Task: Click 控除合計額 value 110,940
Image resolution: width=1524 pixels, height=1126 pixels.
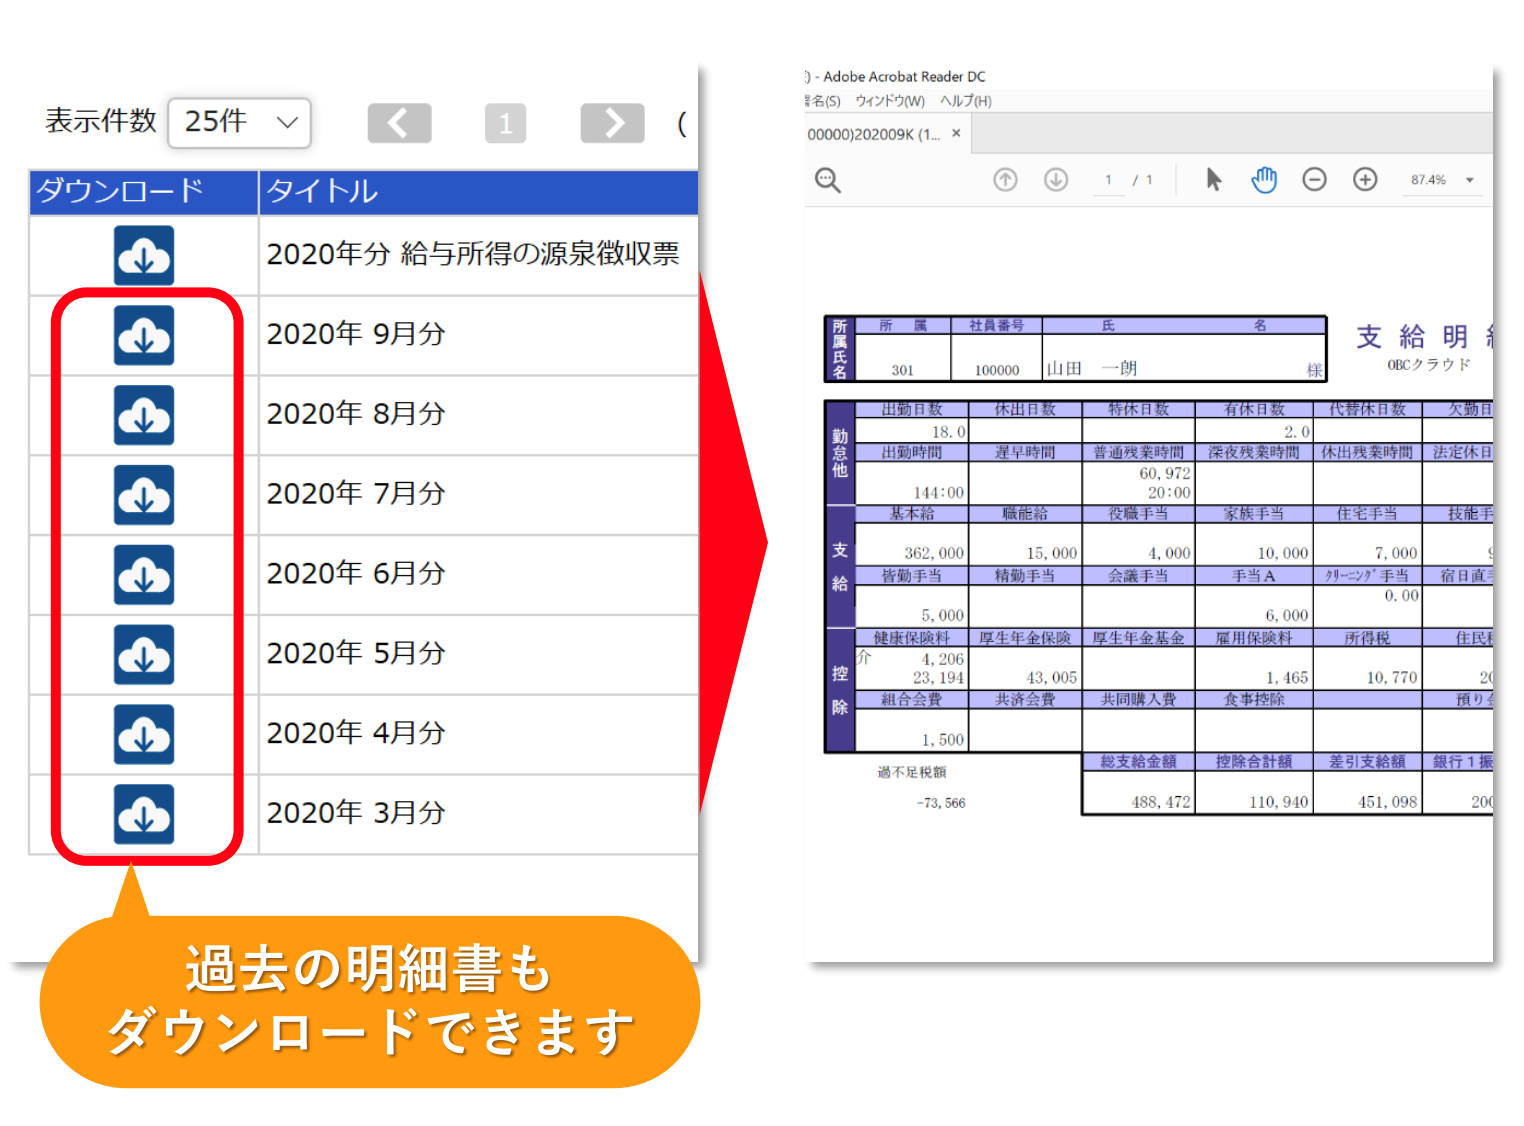Action: pos(1279,802)
